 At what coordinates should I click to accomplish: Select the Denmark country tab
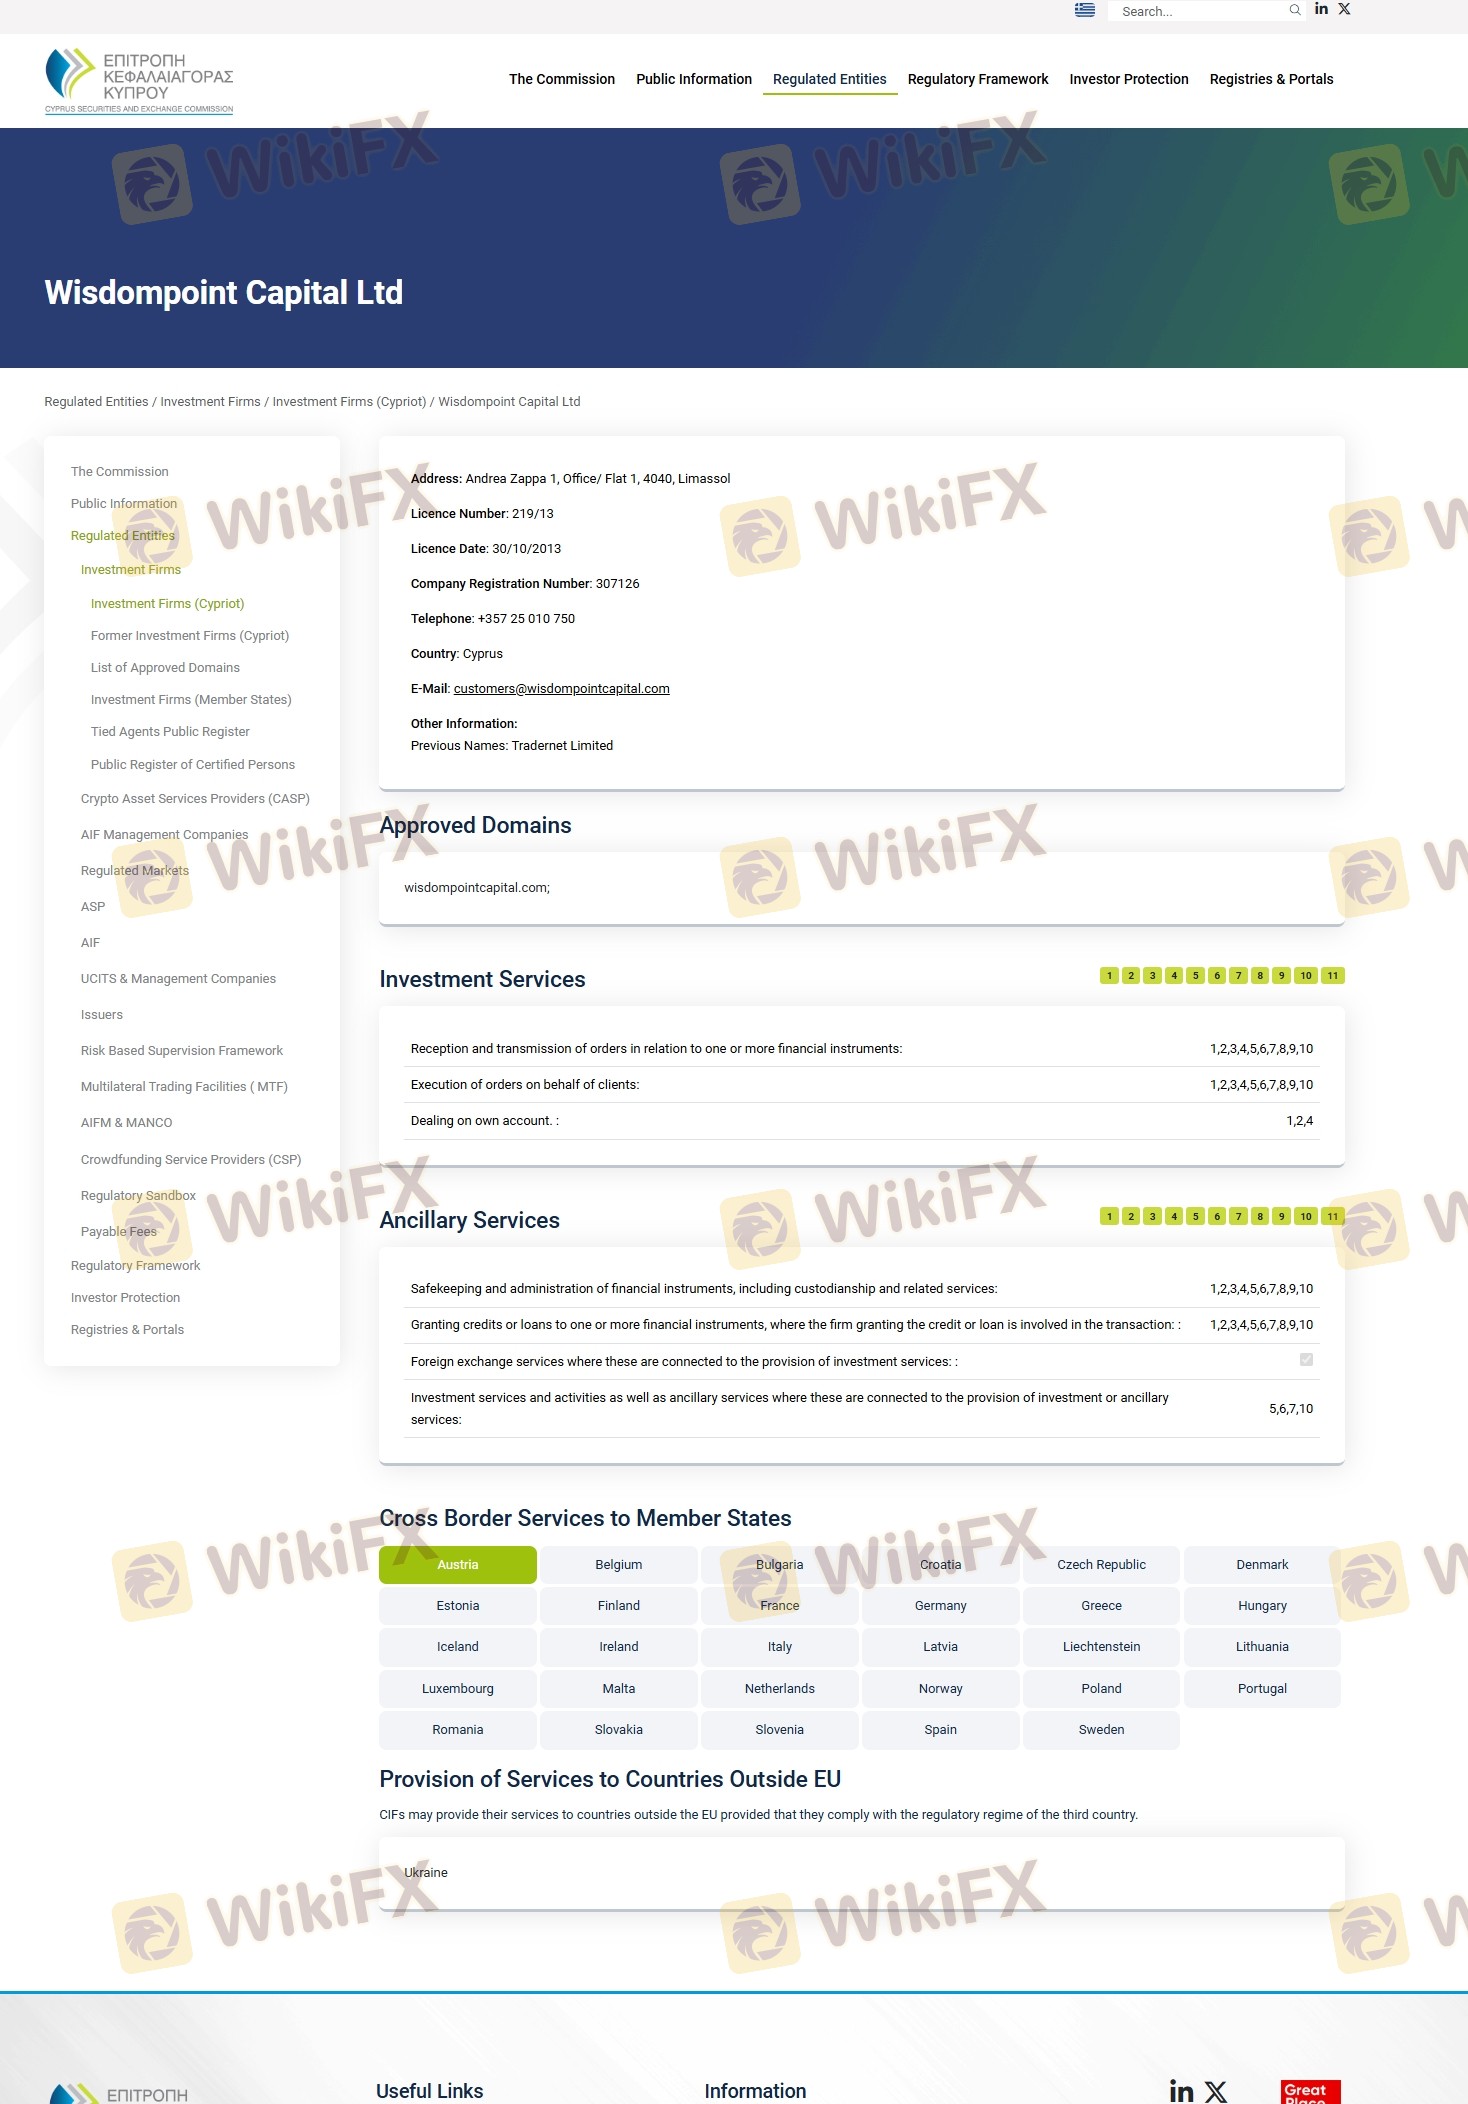(1262, 1565)
